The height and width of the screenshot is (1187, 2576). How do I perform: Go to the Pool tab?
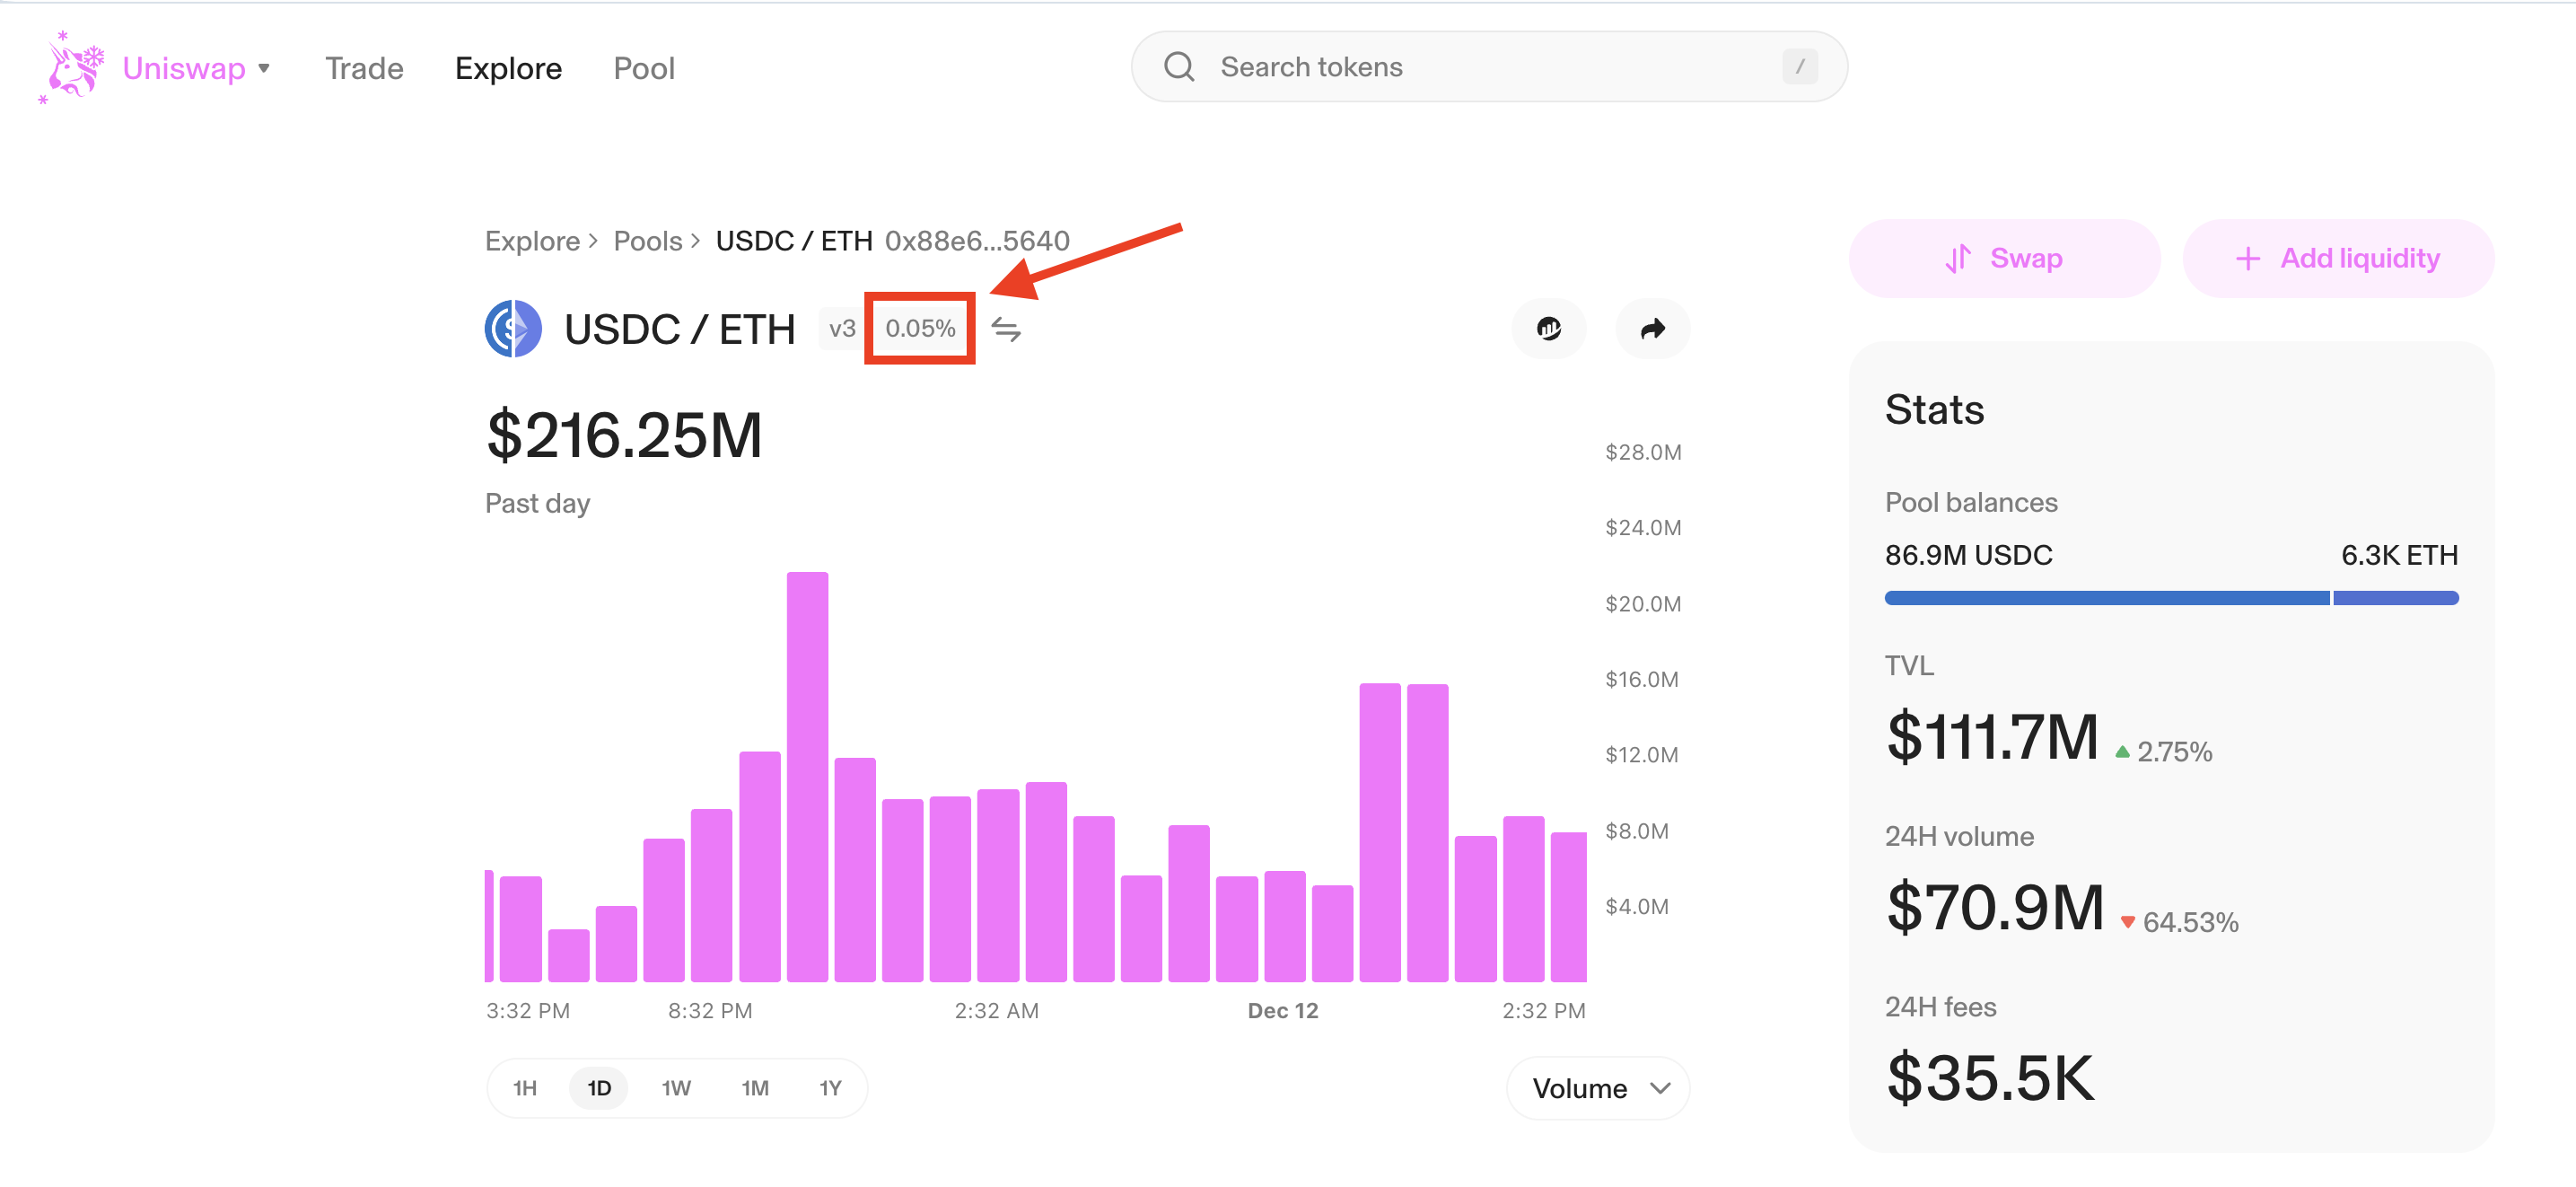pyautogui.click(x=644, y=68)
